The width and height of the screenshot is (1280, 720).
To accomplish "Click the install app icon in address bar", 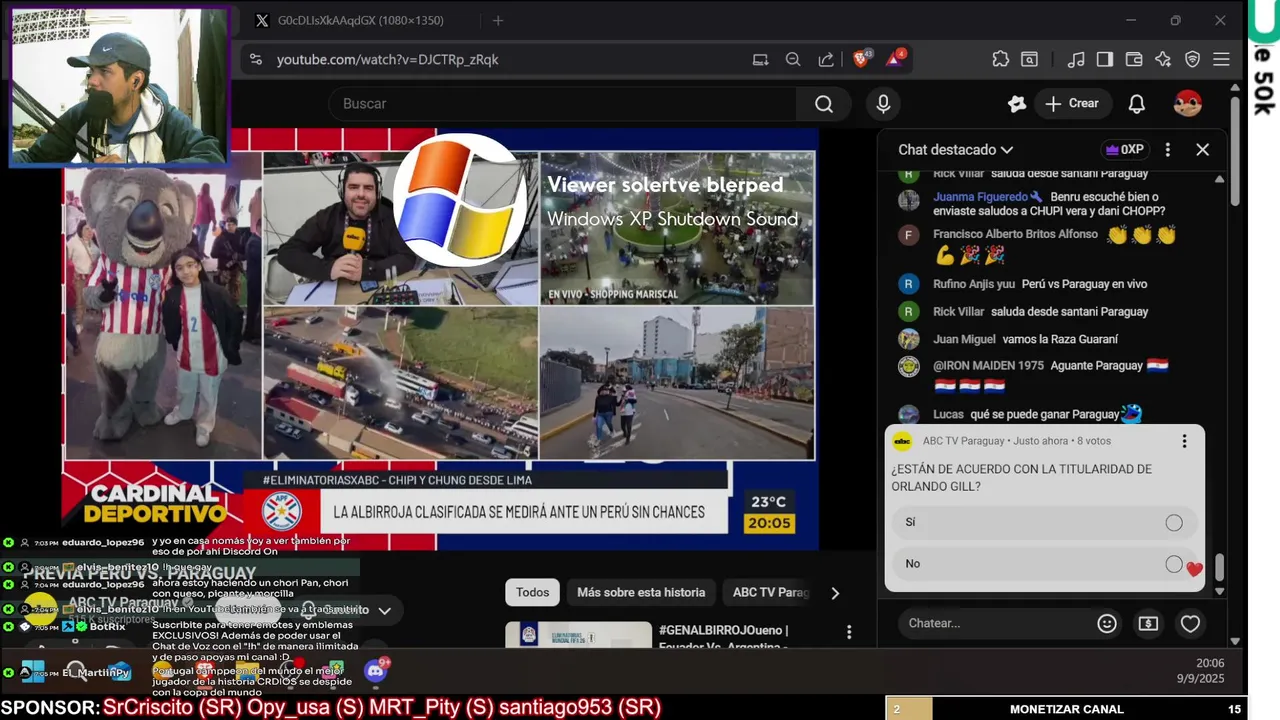I will 761,60.
